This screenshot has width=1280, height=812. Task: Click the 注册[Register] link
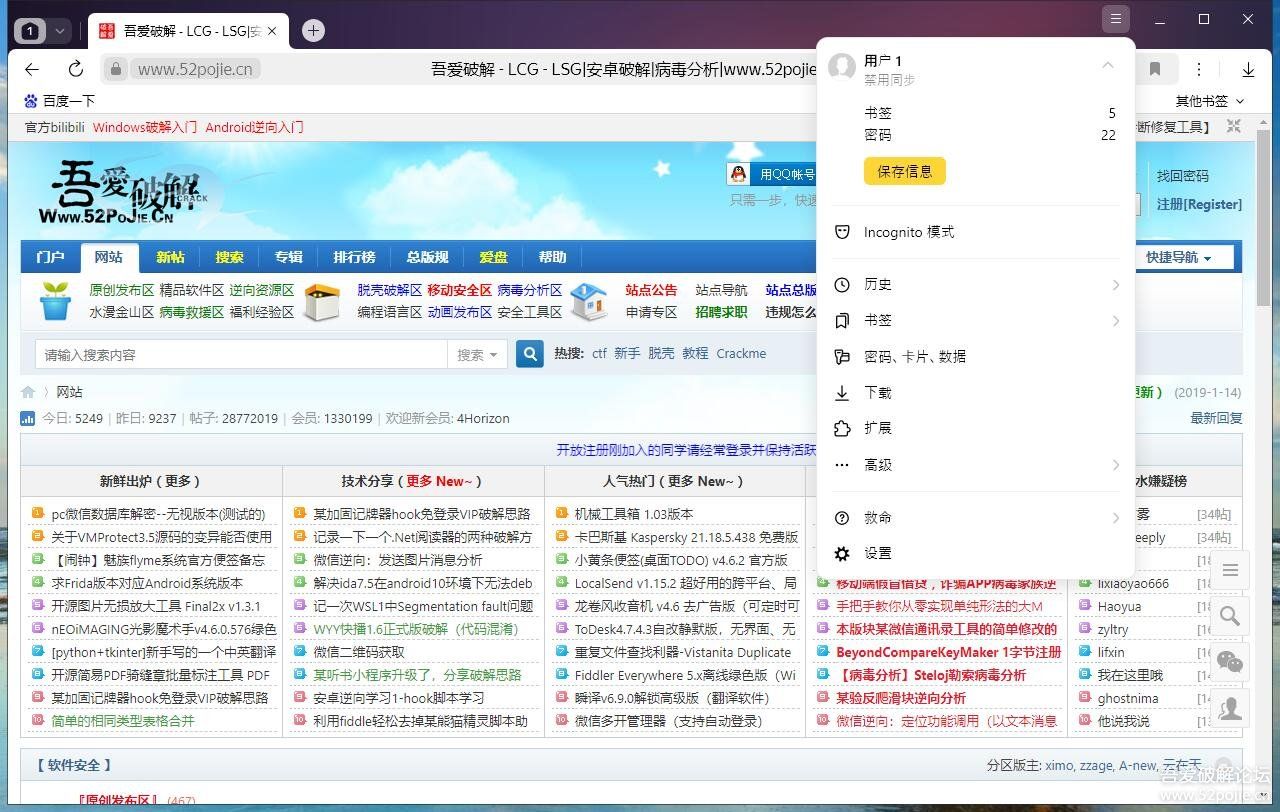(x=1199, y=204)
